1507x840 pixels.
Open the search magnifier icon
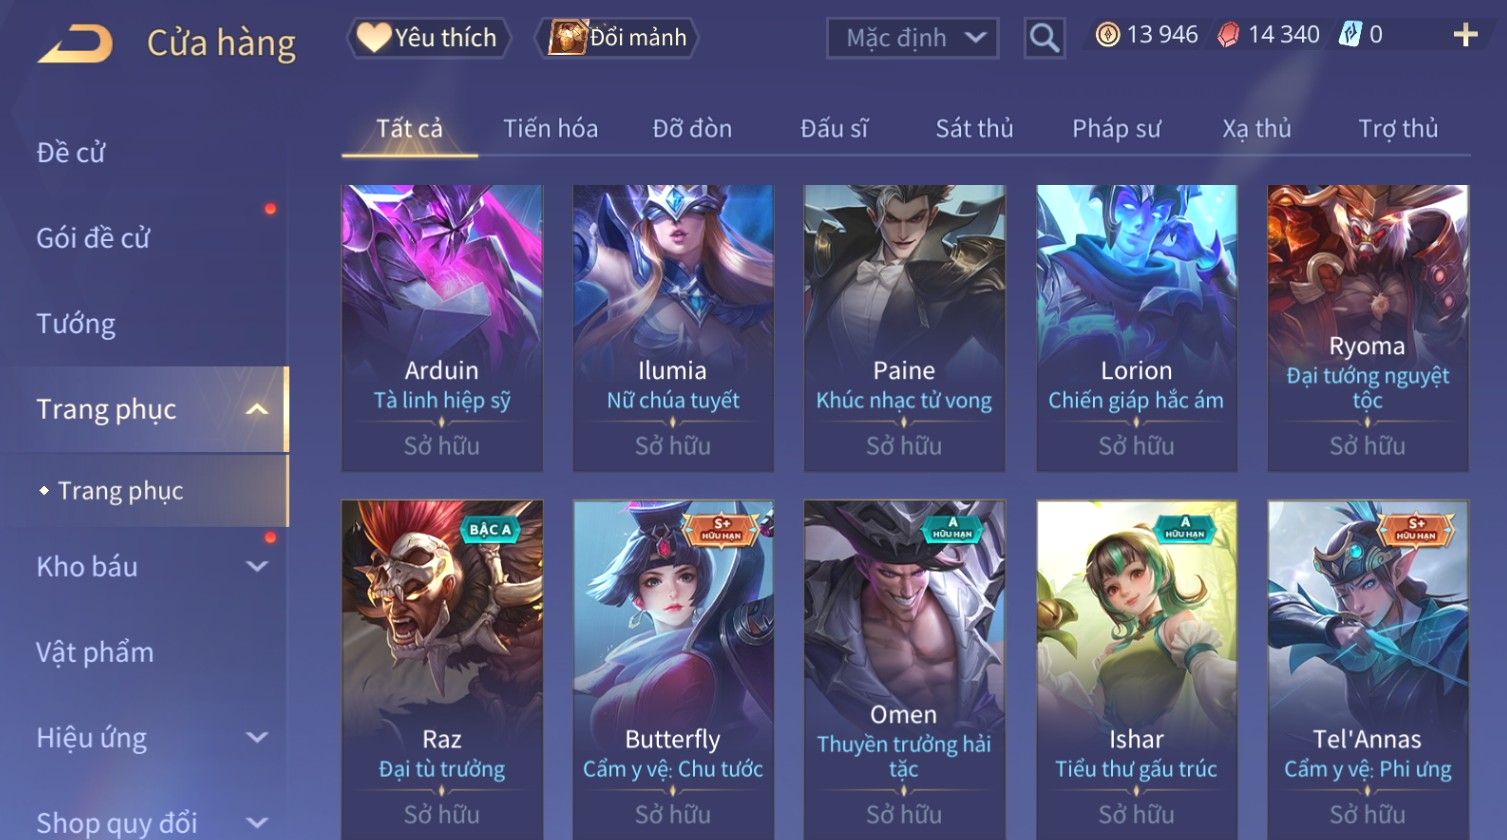pos(1044,38)
